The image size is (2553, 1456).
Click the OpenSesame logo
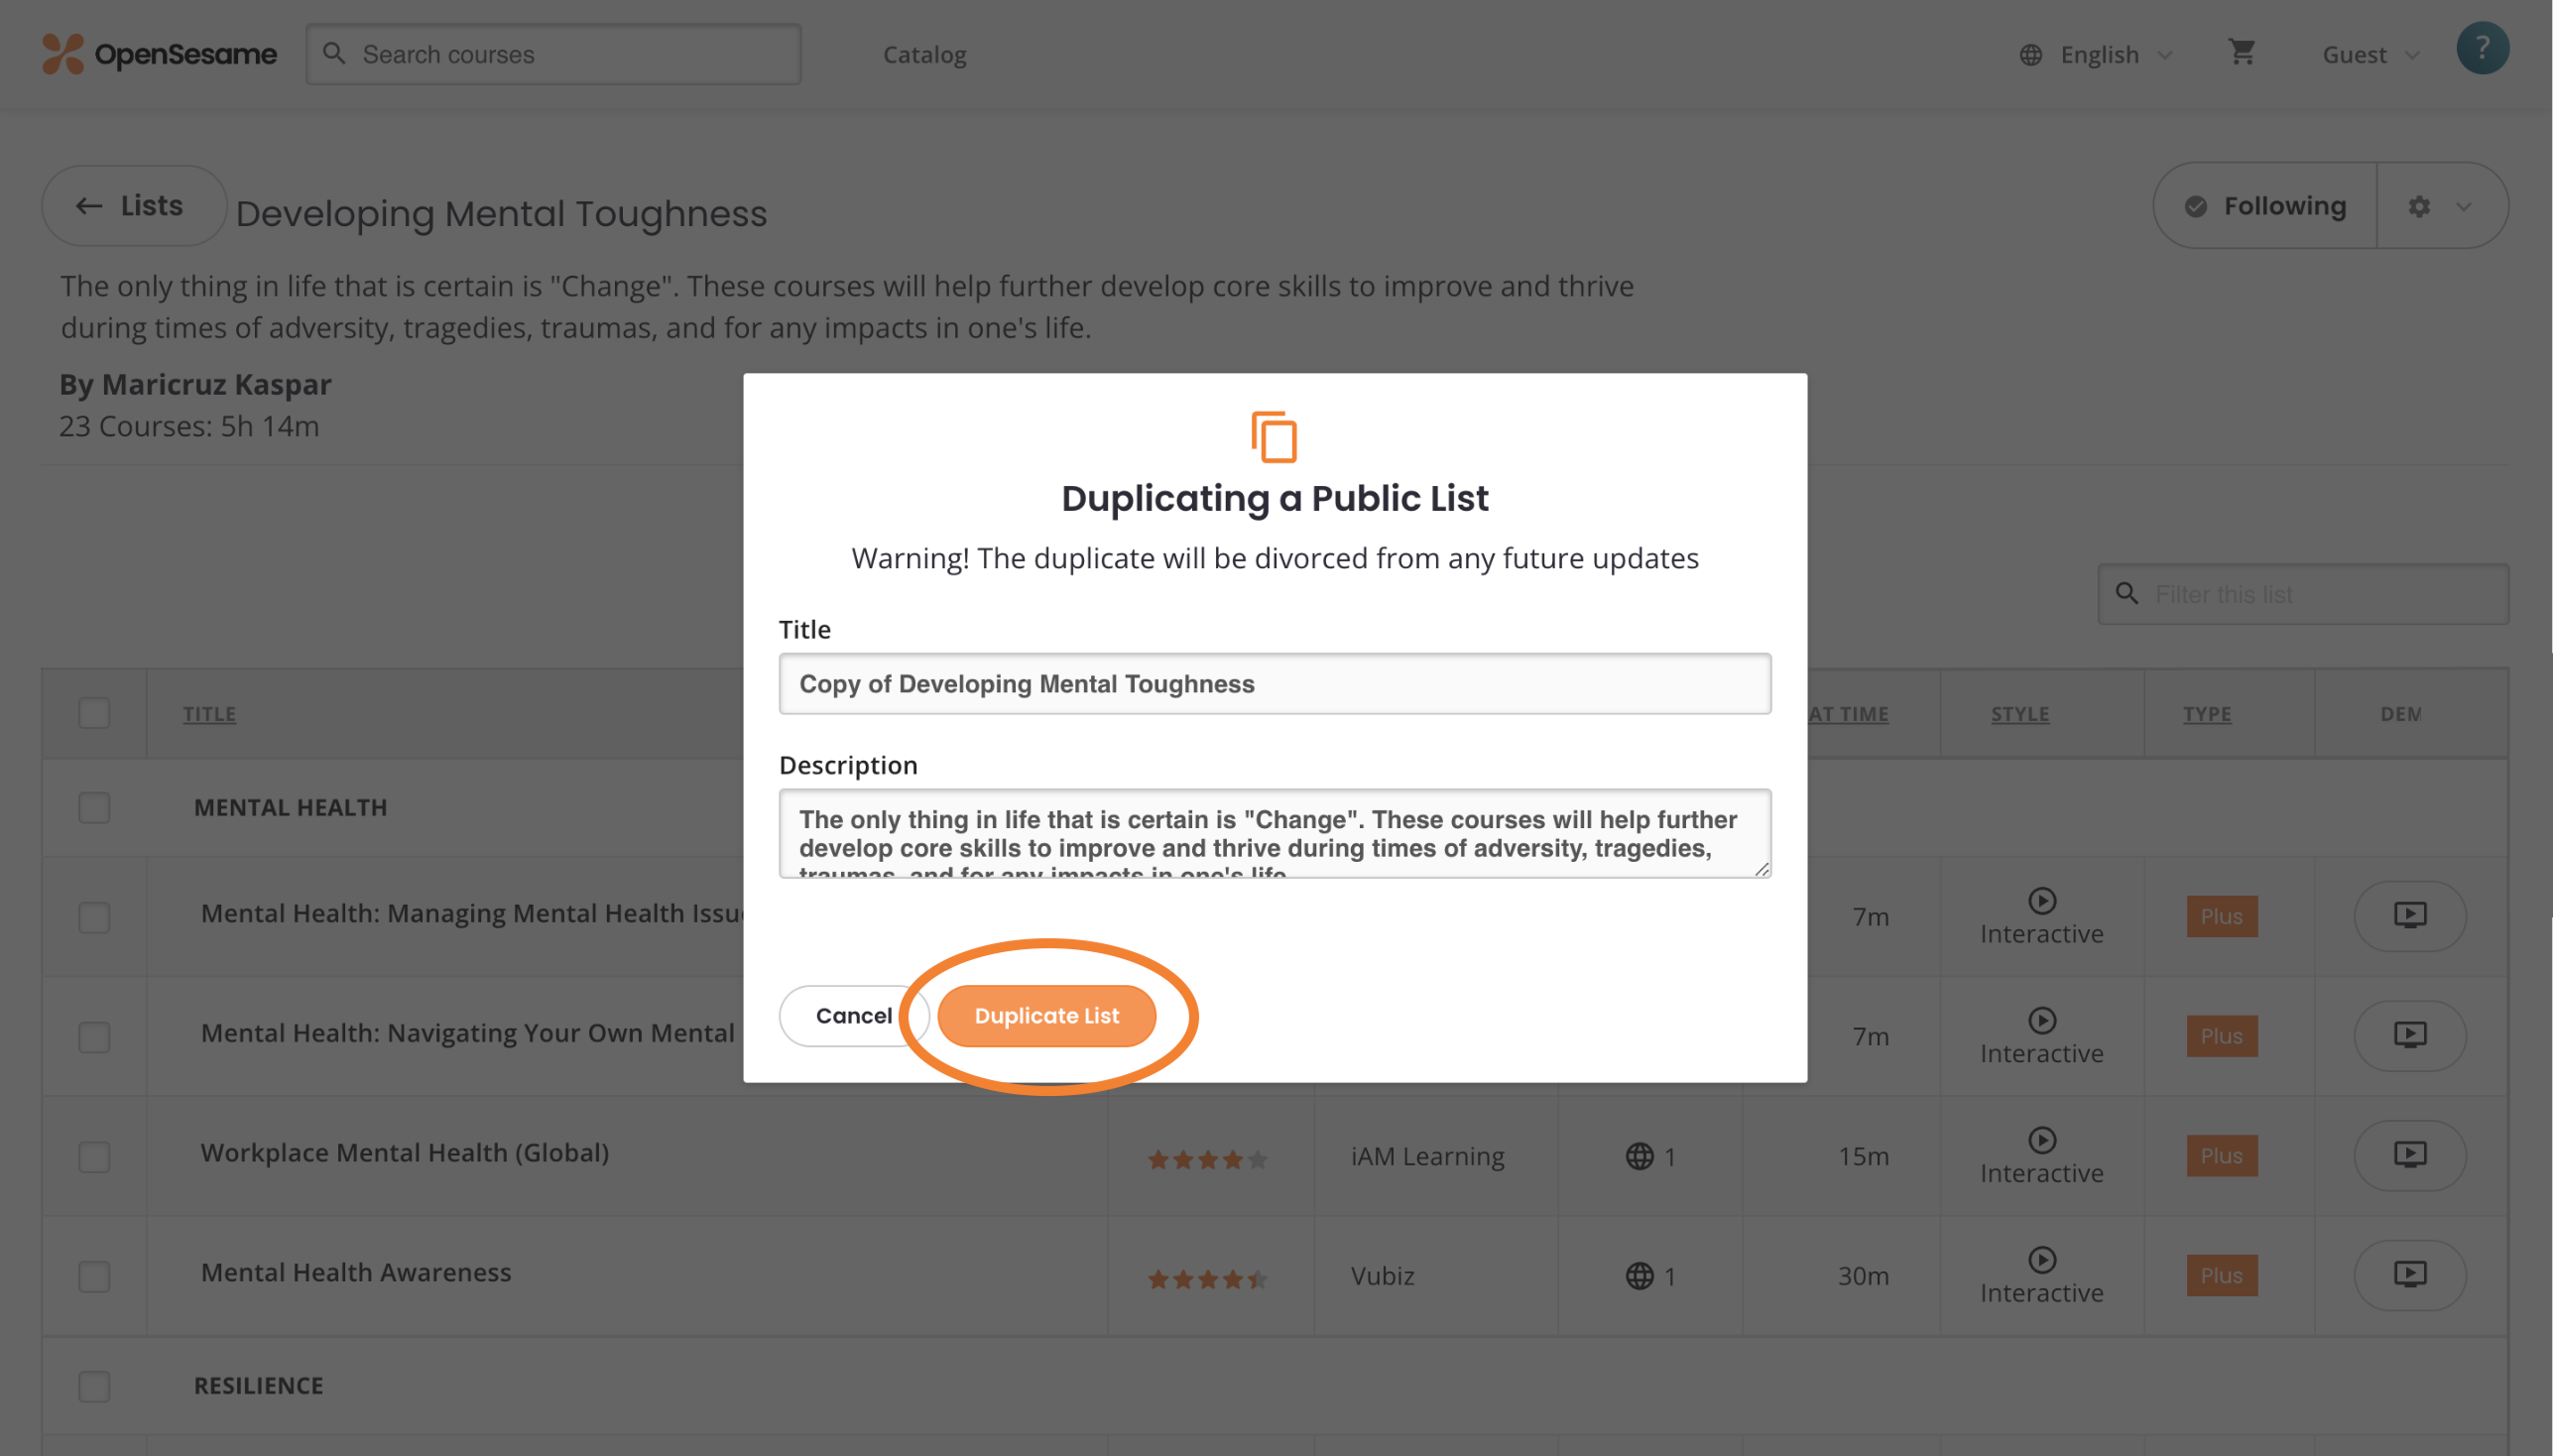tap(159, 54)
